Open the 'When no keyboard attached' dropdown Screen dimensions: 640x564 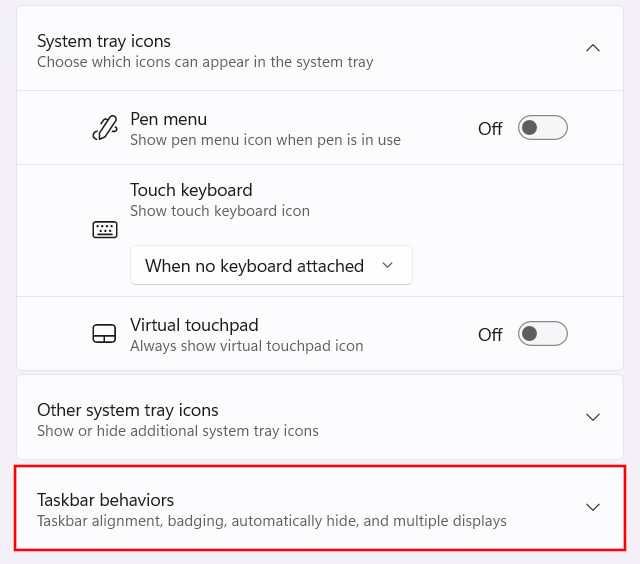point(271,266)
